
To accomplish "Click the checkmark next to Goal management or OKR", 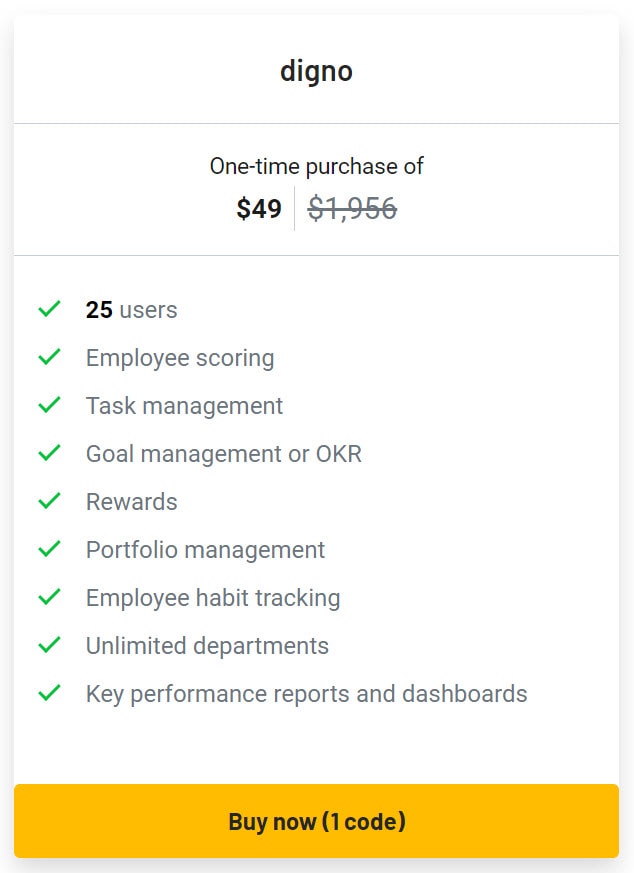I will click(x=48, y=453).
